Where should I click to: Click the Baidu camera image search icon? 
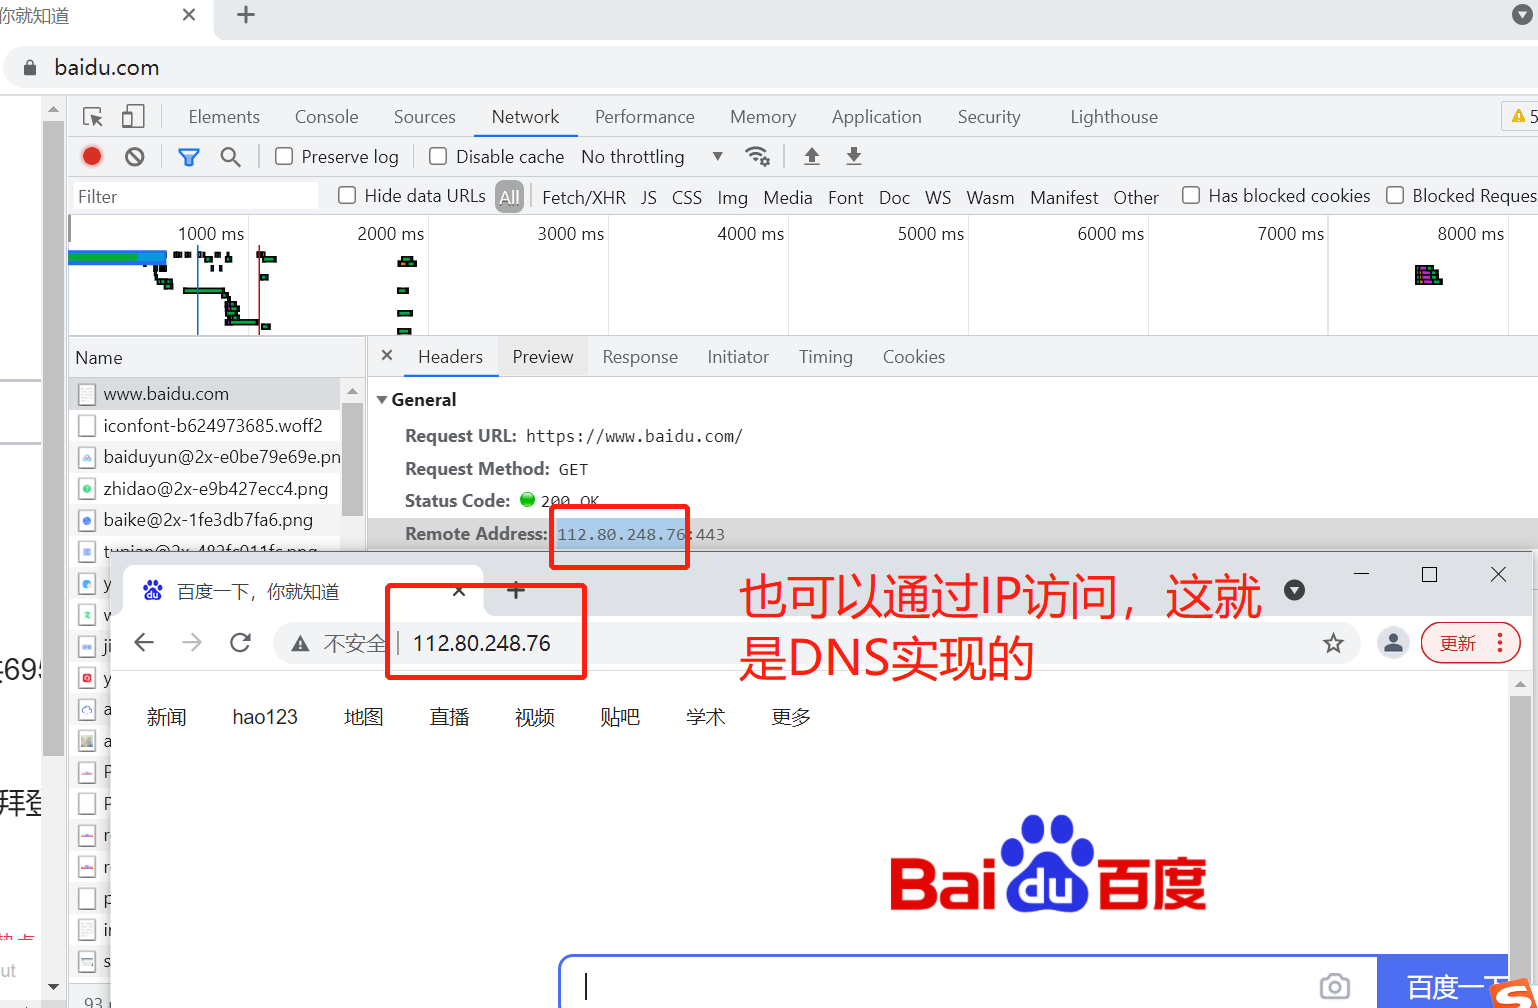coord(1335,987)
